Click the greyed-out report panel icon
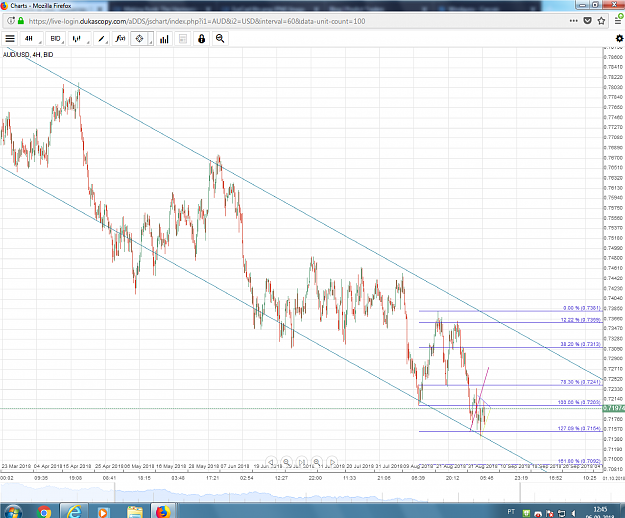Viewport: 625px width, 518px height. 183,39
